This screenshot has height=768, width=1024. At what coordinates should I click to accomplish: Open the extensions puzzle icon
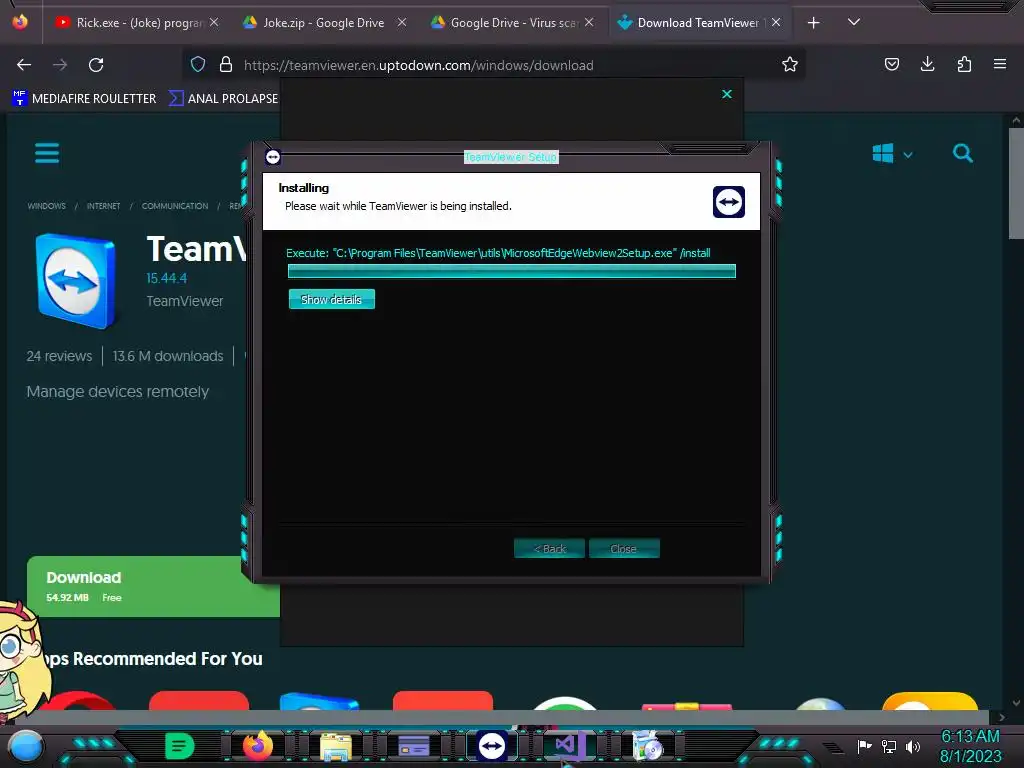[964, 64]
